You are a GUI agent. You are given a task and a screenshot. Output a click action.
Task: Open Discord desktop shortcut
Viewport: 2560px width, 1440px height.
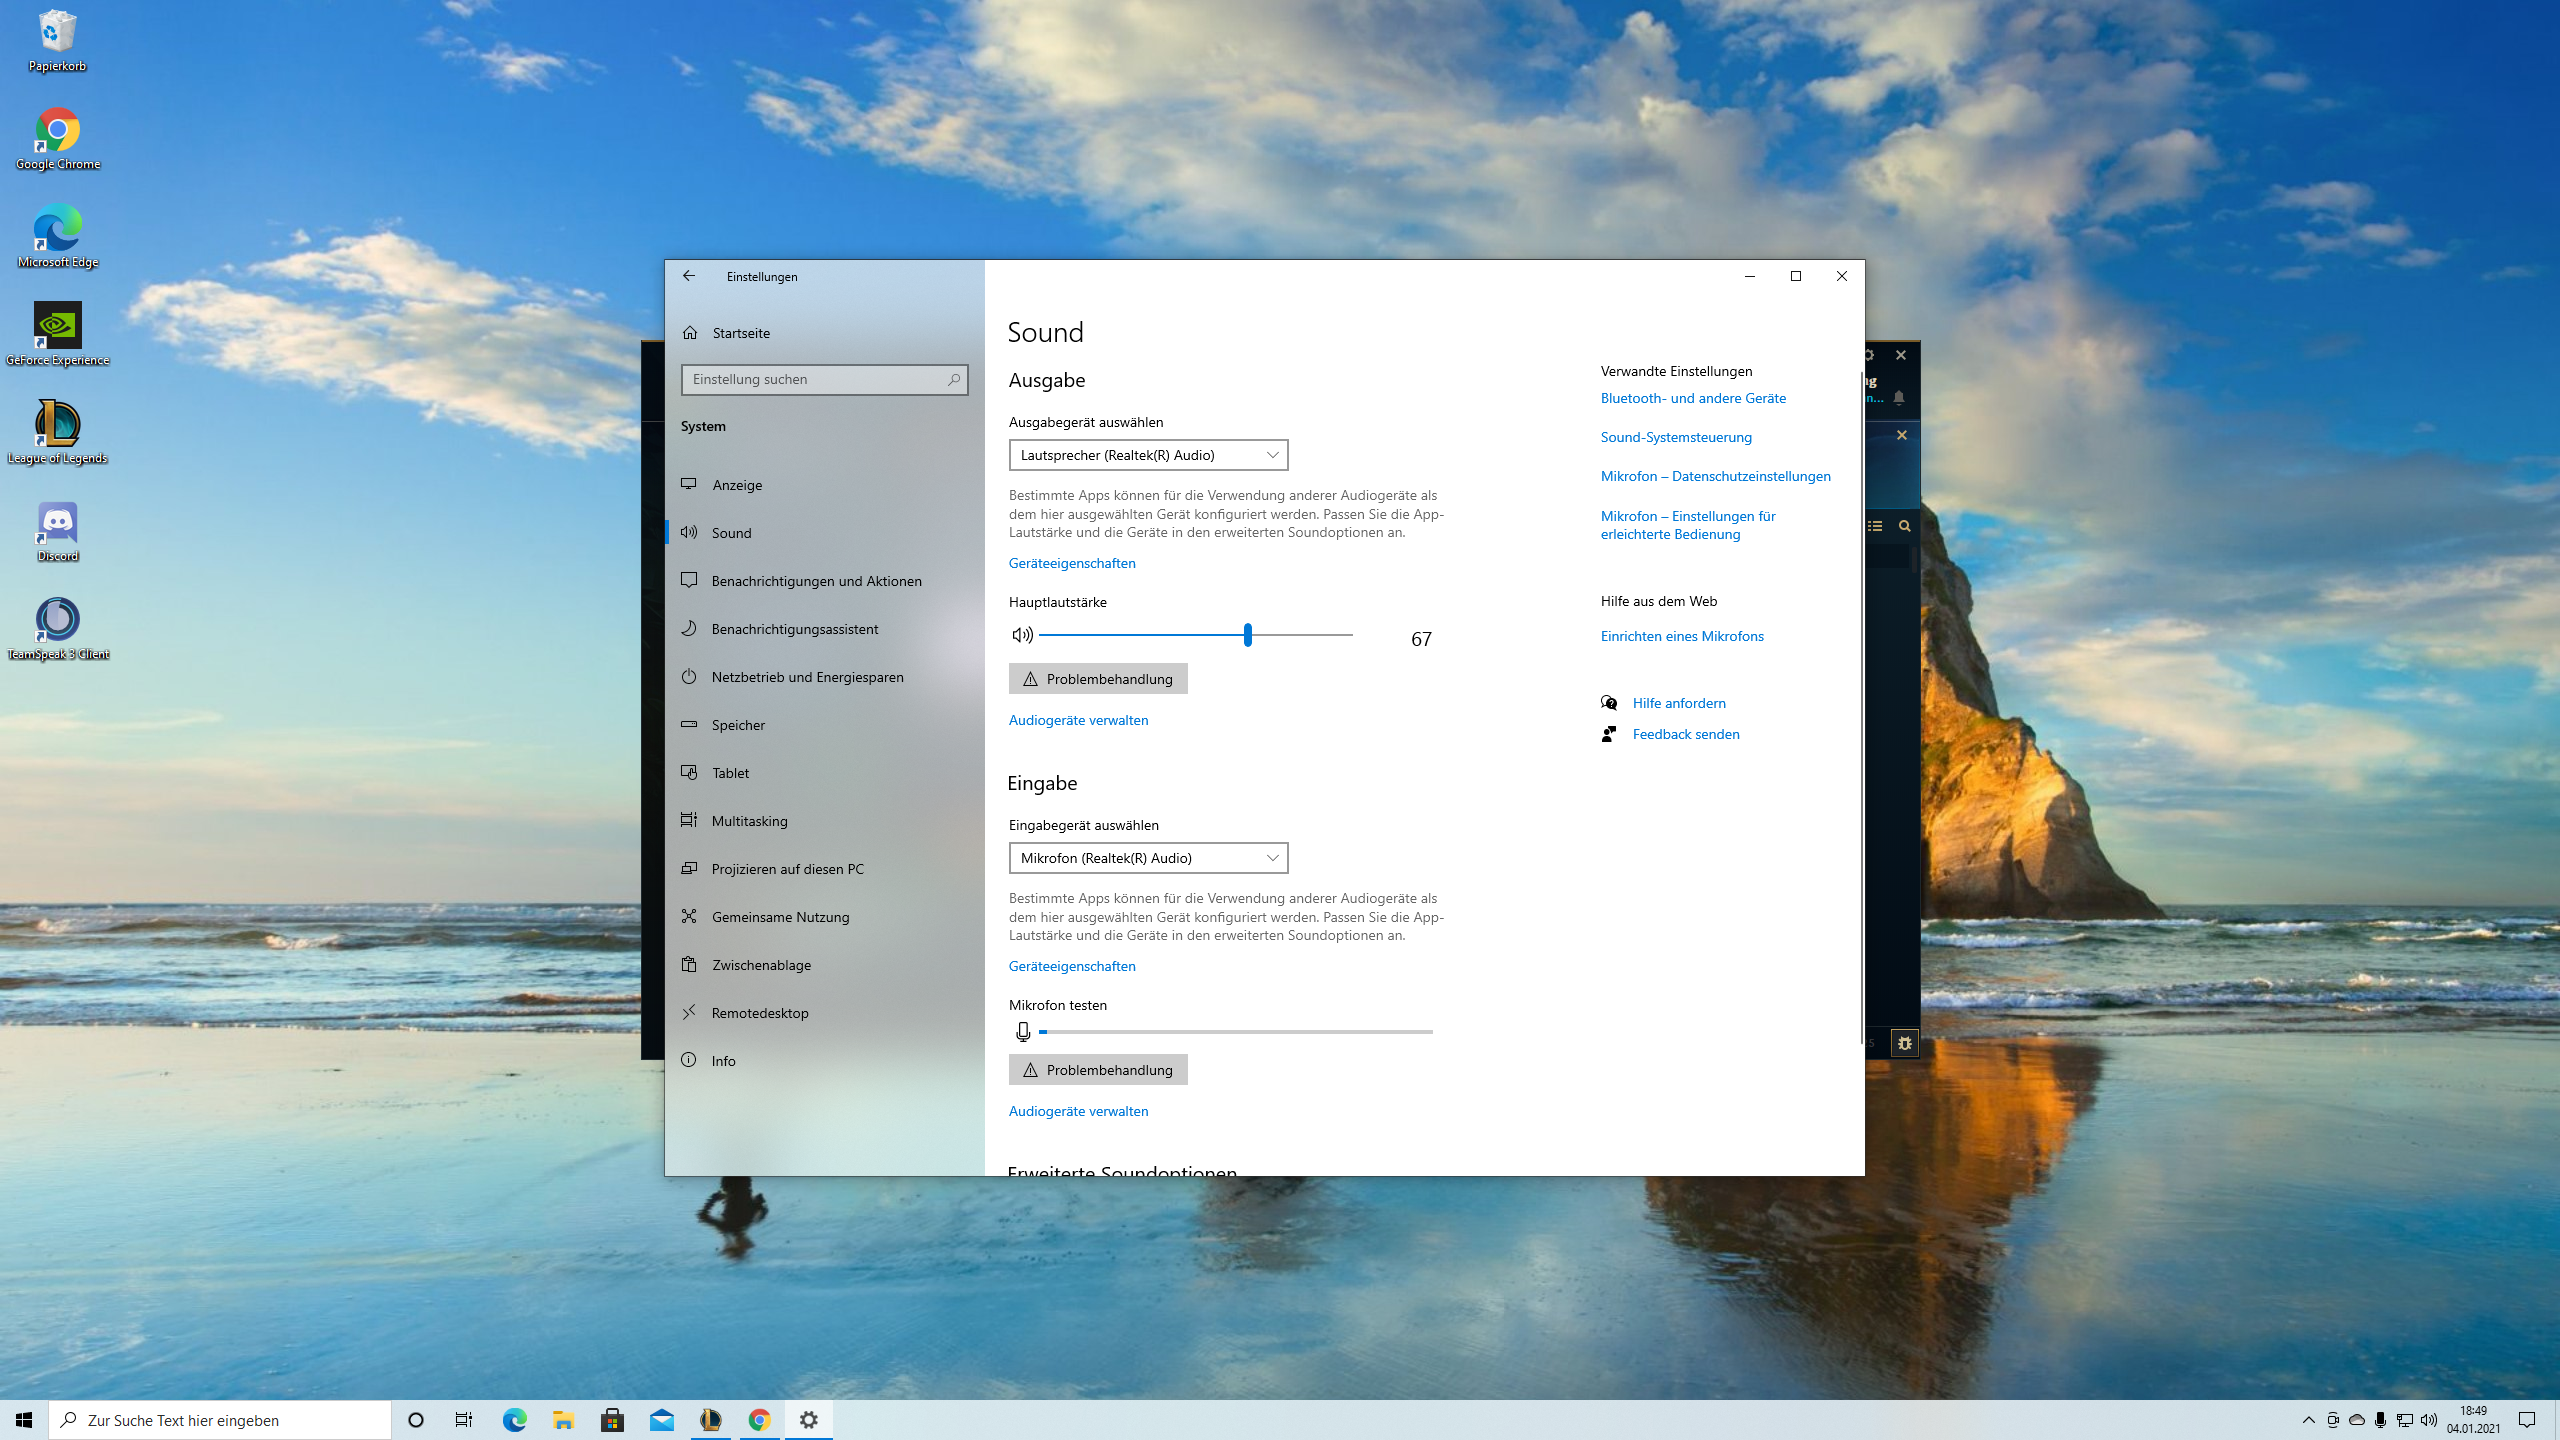(x=57, y=524)
